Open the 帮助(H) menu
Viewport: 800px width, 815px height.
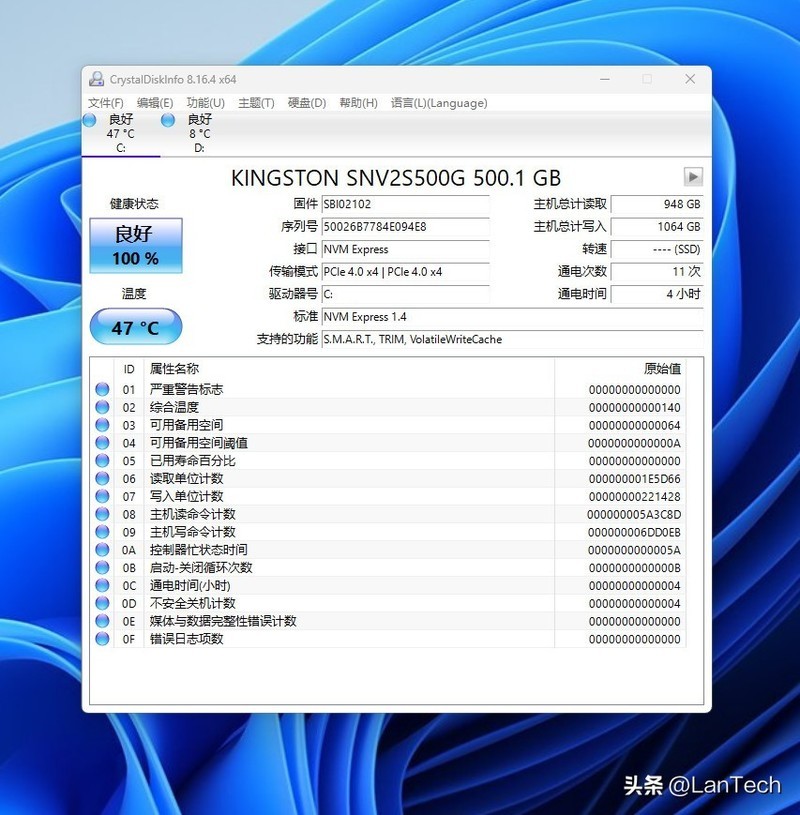(358, 102)
